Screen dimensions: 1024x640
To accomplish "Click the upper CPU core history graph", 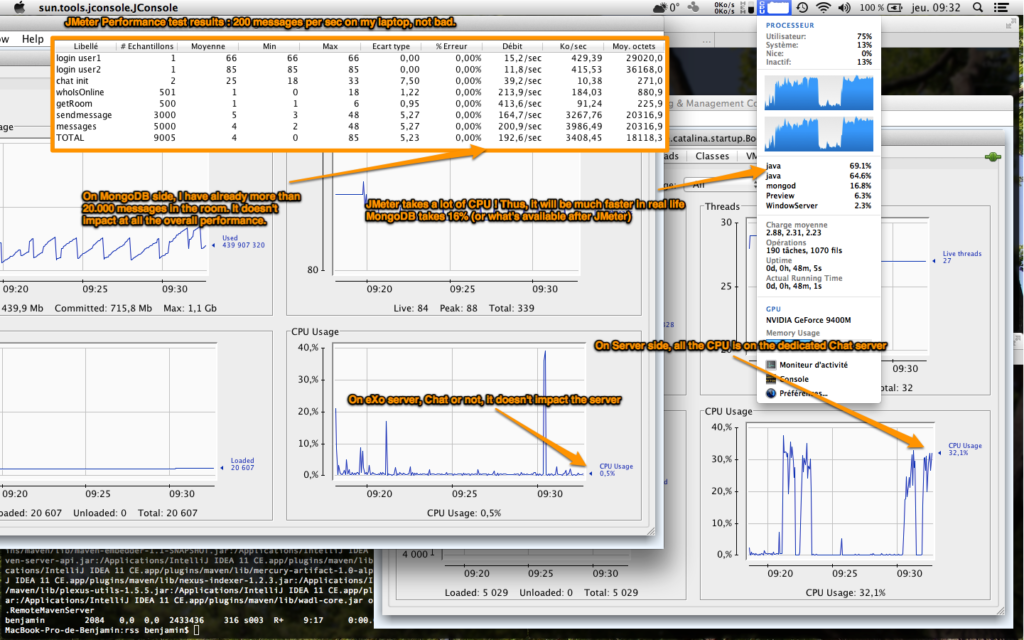I will click(819, 92).
